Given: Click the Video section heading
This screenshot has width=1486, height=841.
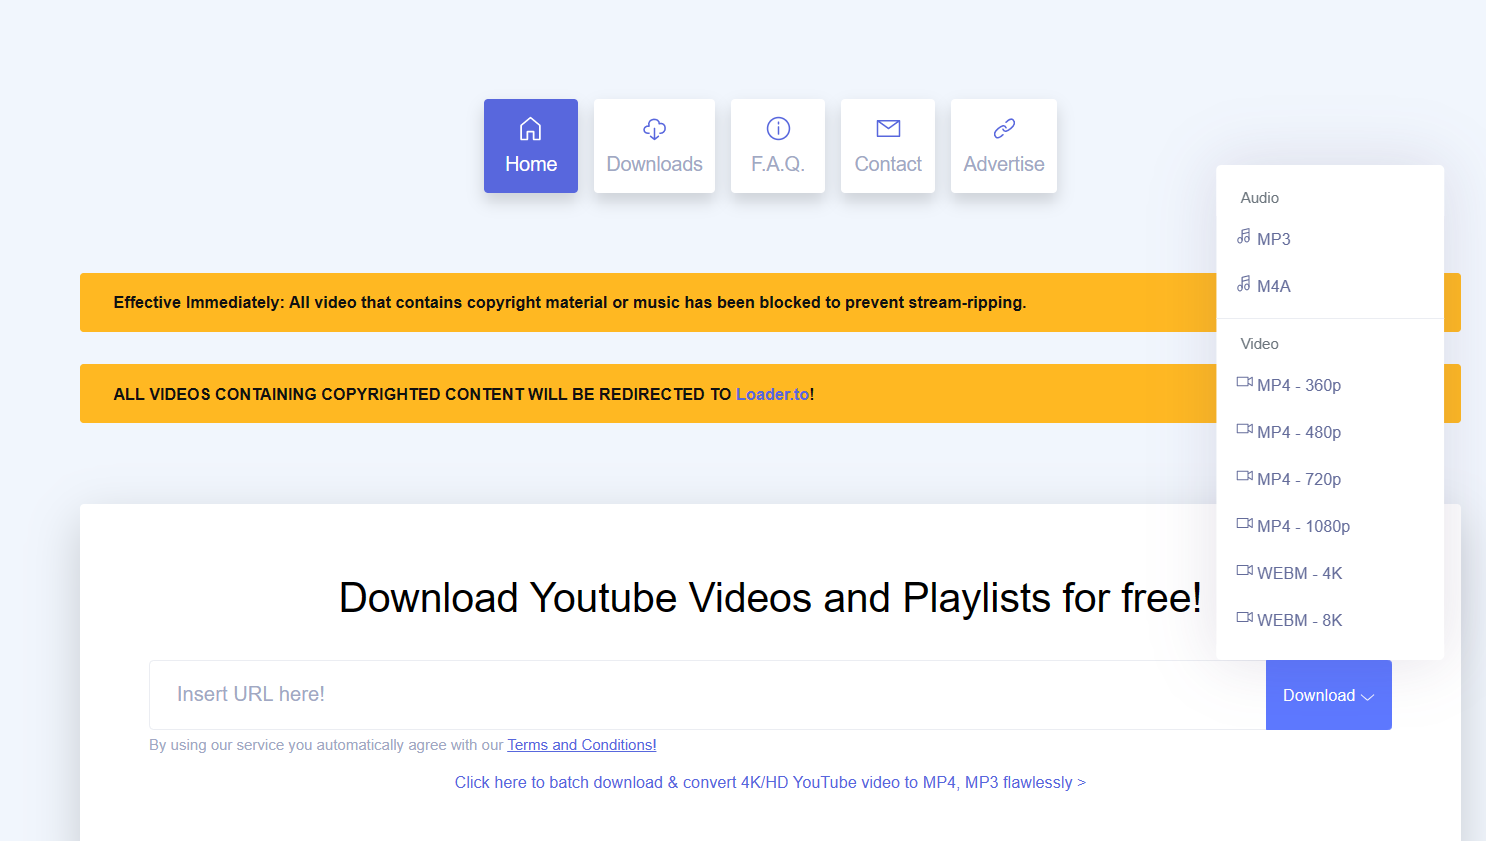Looking at the screenshot, I should pos(1260,344).
